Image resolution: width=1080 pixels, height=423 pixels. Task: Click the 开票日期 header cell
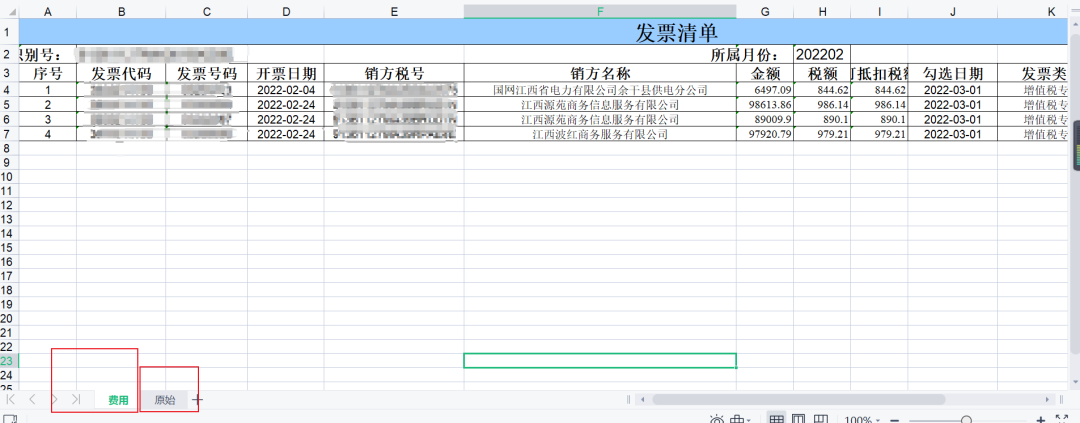click(286, 73)
